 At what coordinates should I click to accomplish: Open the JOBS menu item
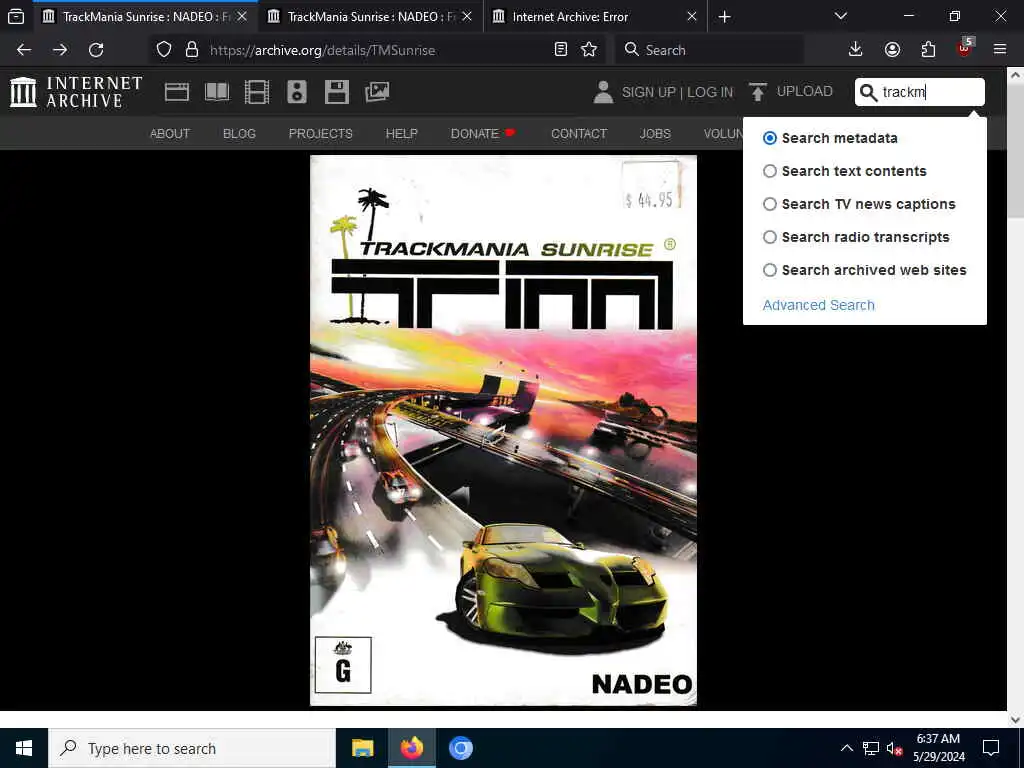click(655, 133)
